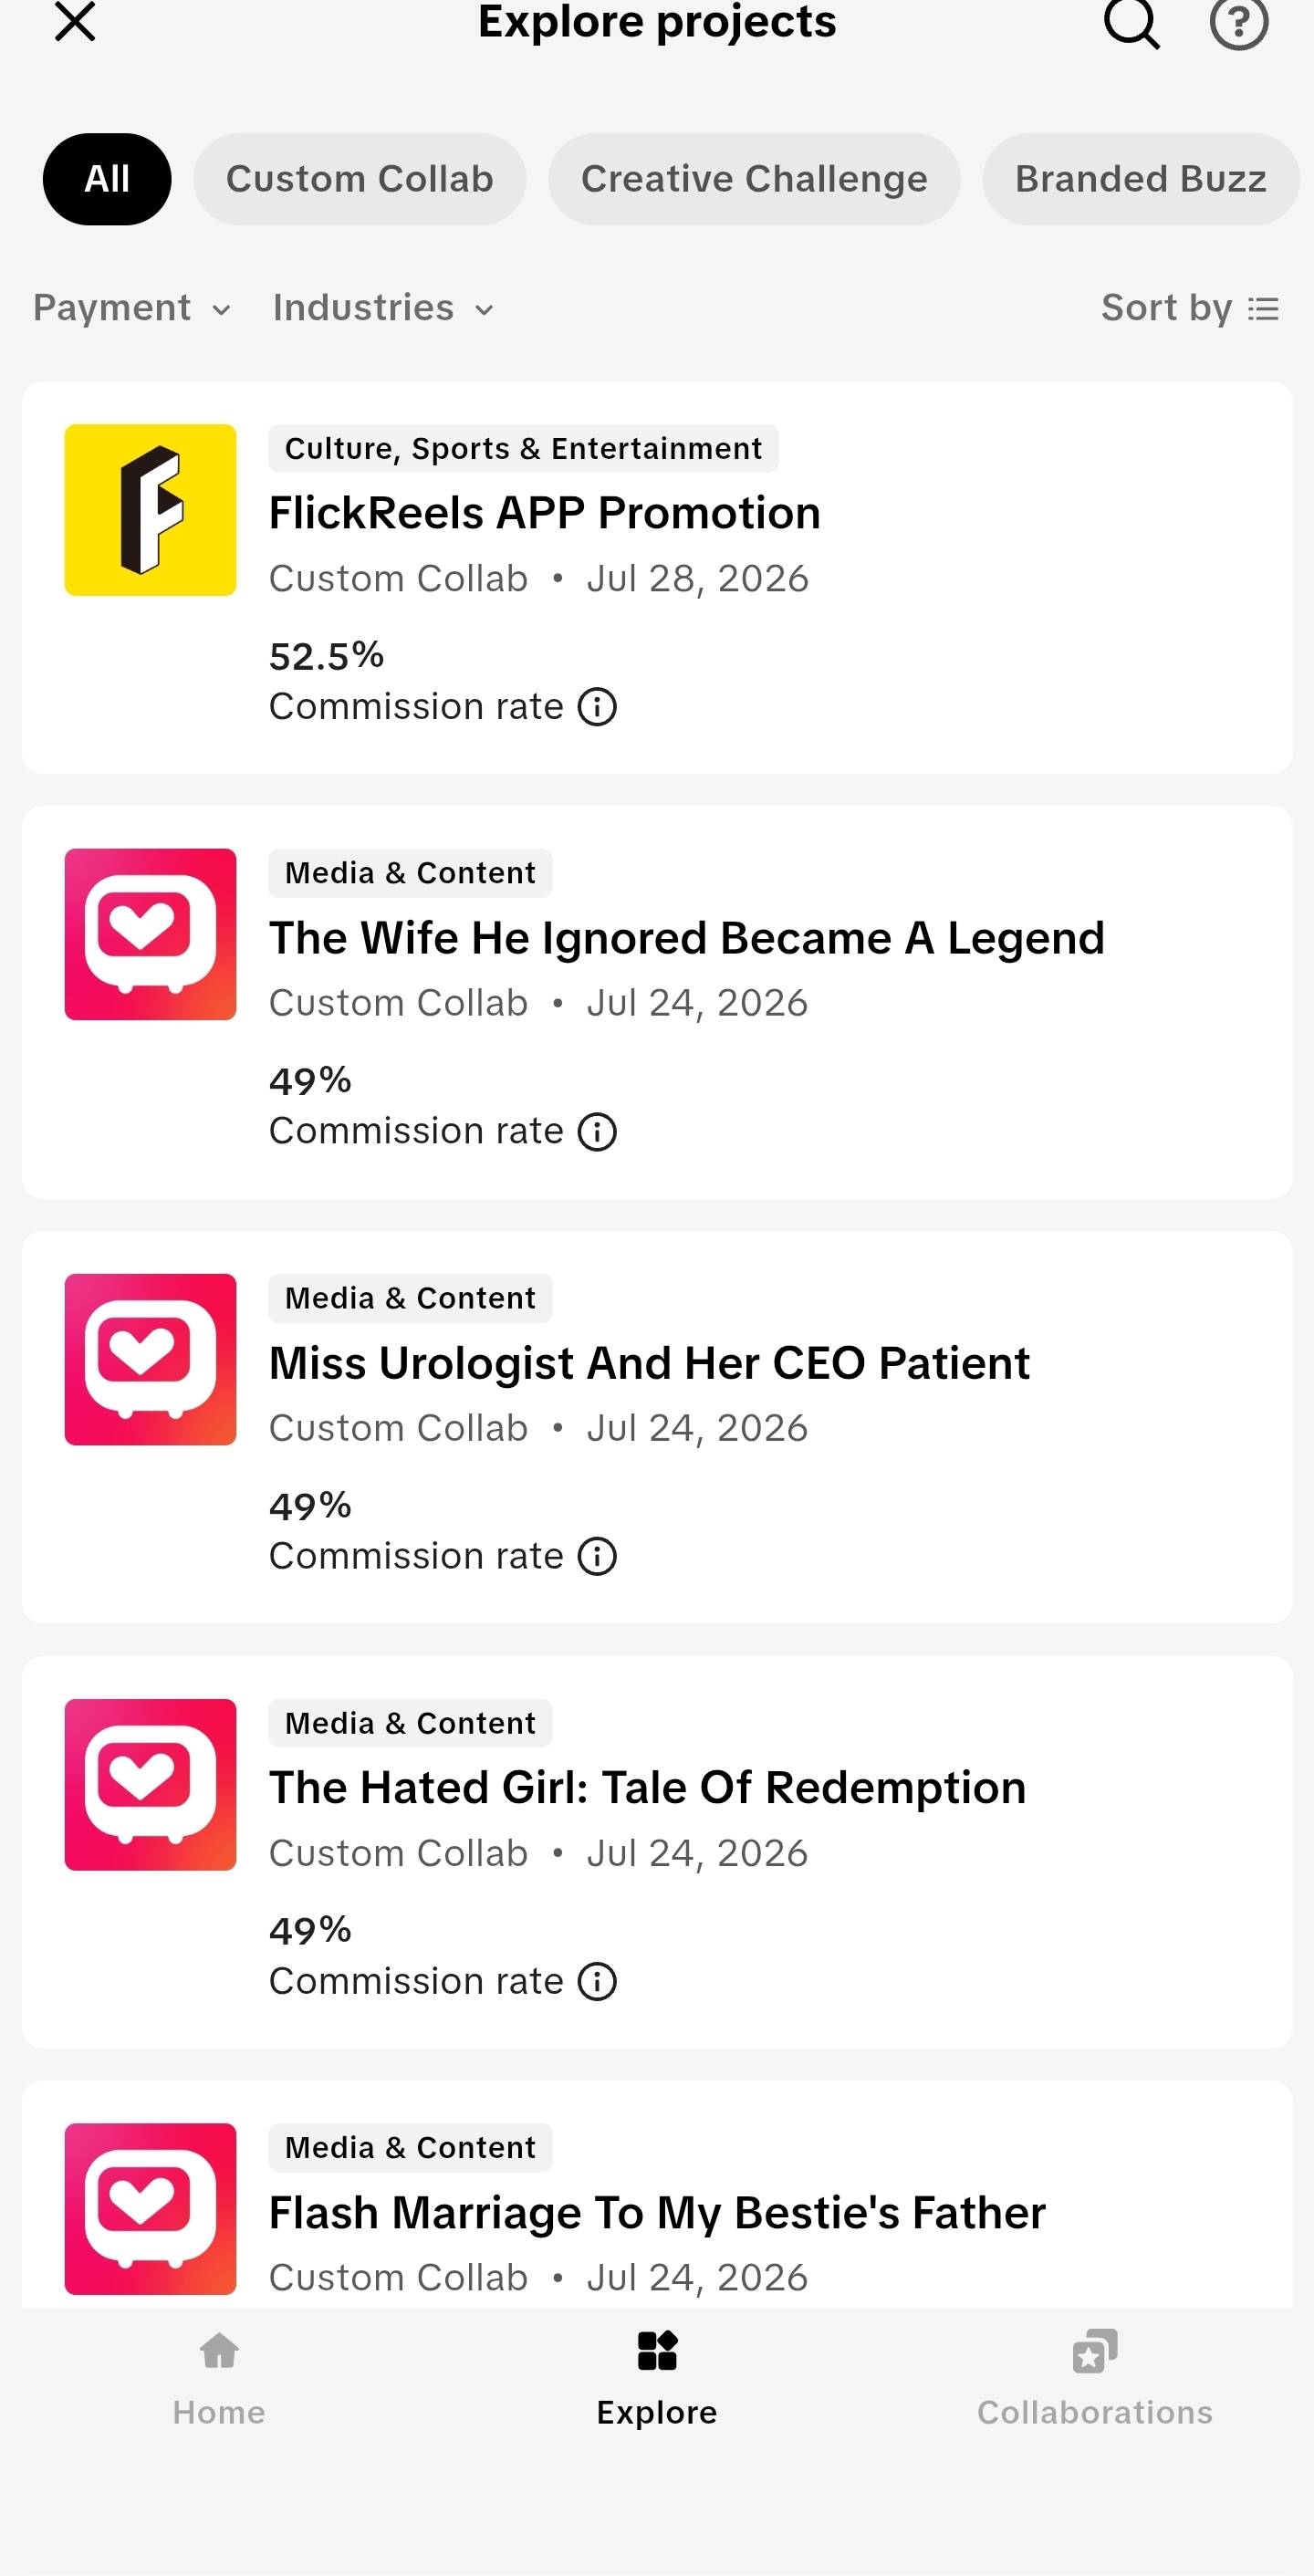The height and width of the screenshot is (2576, 1314).
Task: Expand the Industries dropdown
Action: click(x=384, y=308)
